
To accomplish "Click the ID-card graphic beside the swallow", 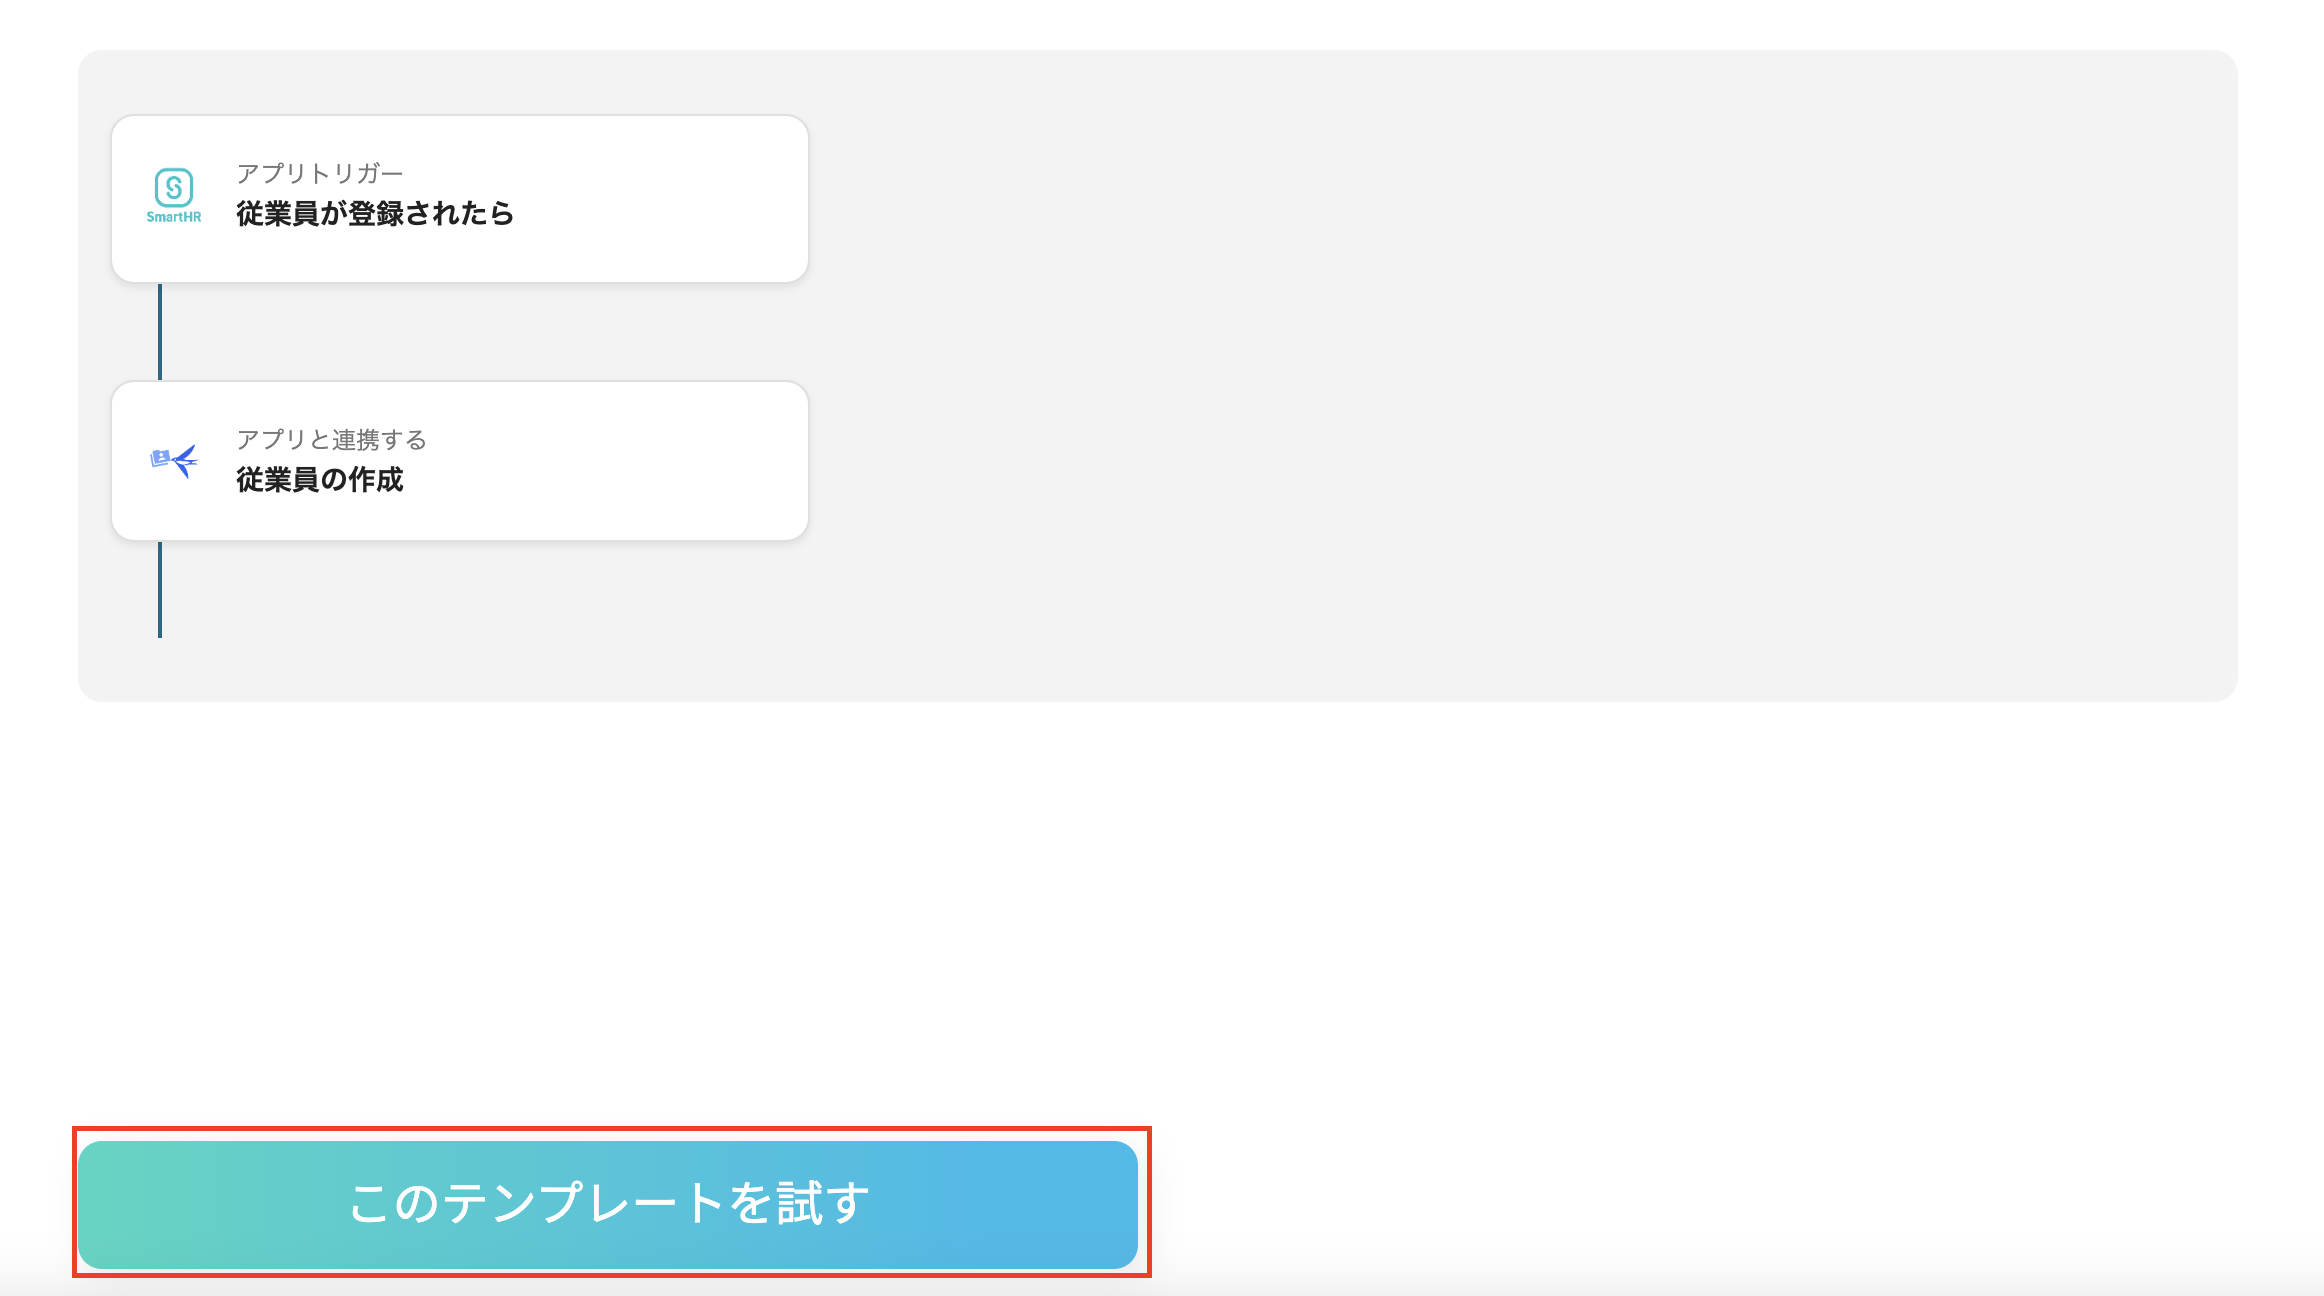I will (x=162, y=456).
